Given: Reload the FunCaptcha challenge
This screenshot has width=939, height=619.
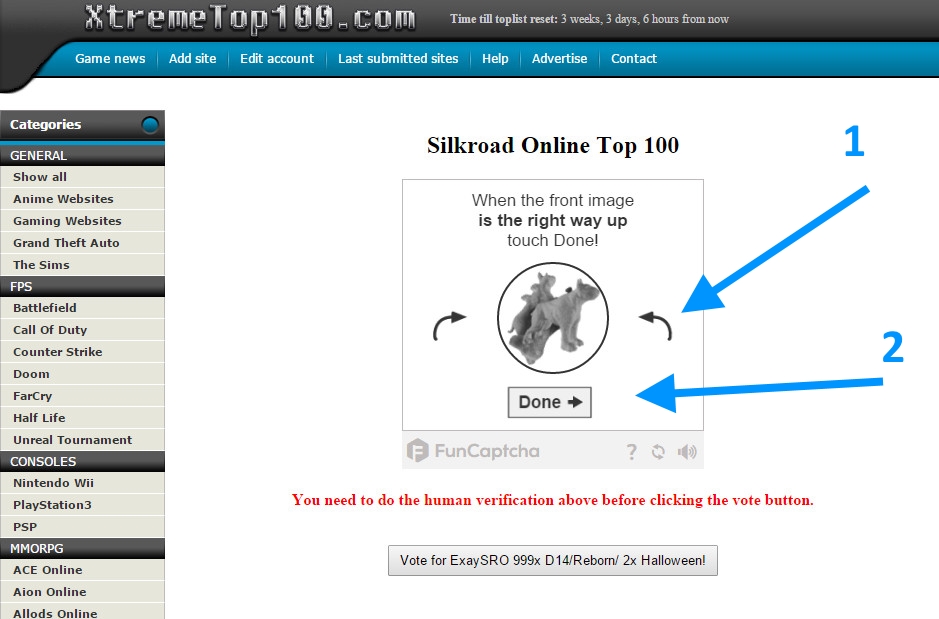Looking at the screenshot, I should [x=658, y=451].
